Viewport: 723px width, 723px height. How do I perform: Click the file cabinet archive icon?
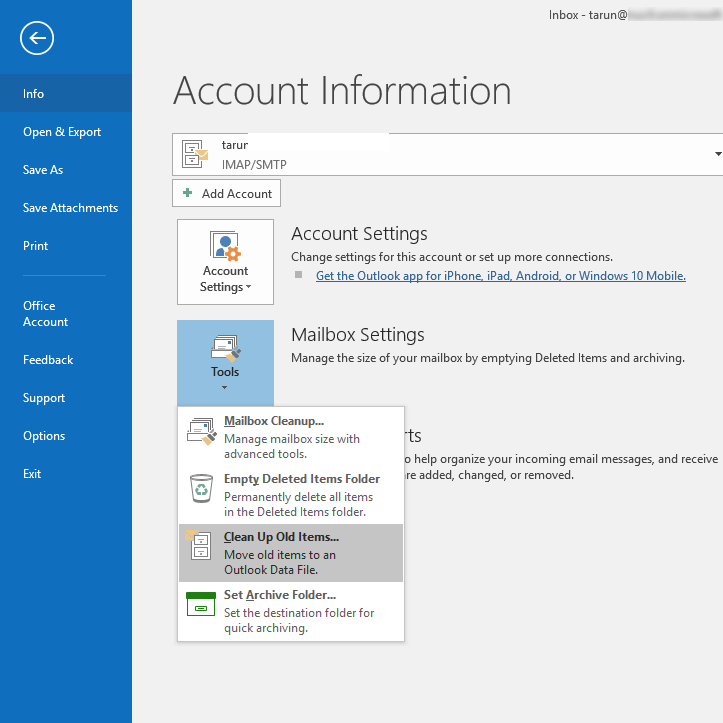(x=198, y=545)
